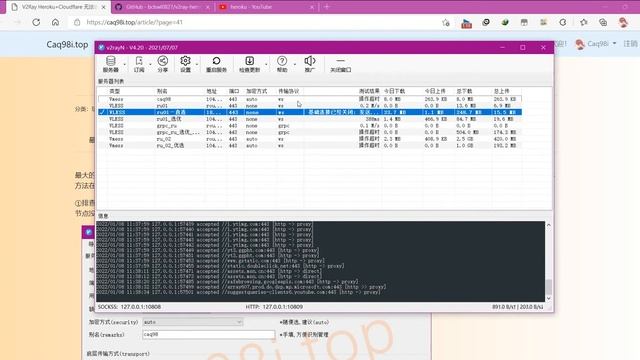Click the log panel scrollbar thumb
Viewport: 640px width, 360px height.
[x=549, y=287]
